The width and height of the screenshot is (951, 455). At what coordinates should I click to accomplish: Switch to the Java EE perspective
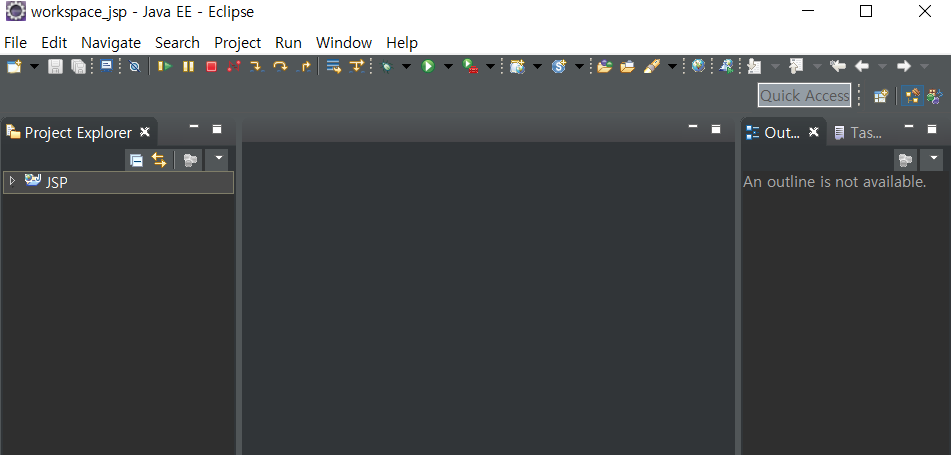(912, 96)
